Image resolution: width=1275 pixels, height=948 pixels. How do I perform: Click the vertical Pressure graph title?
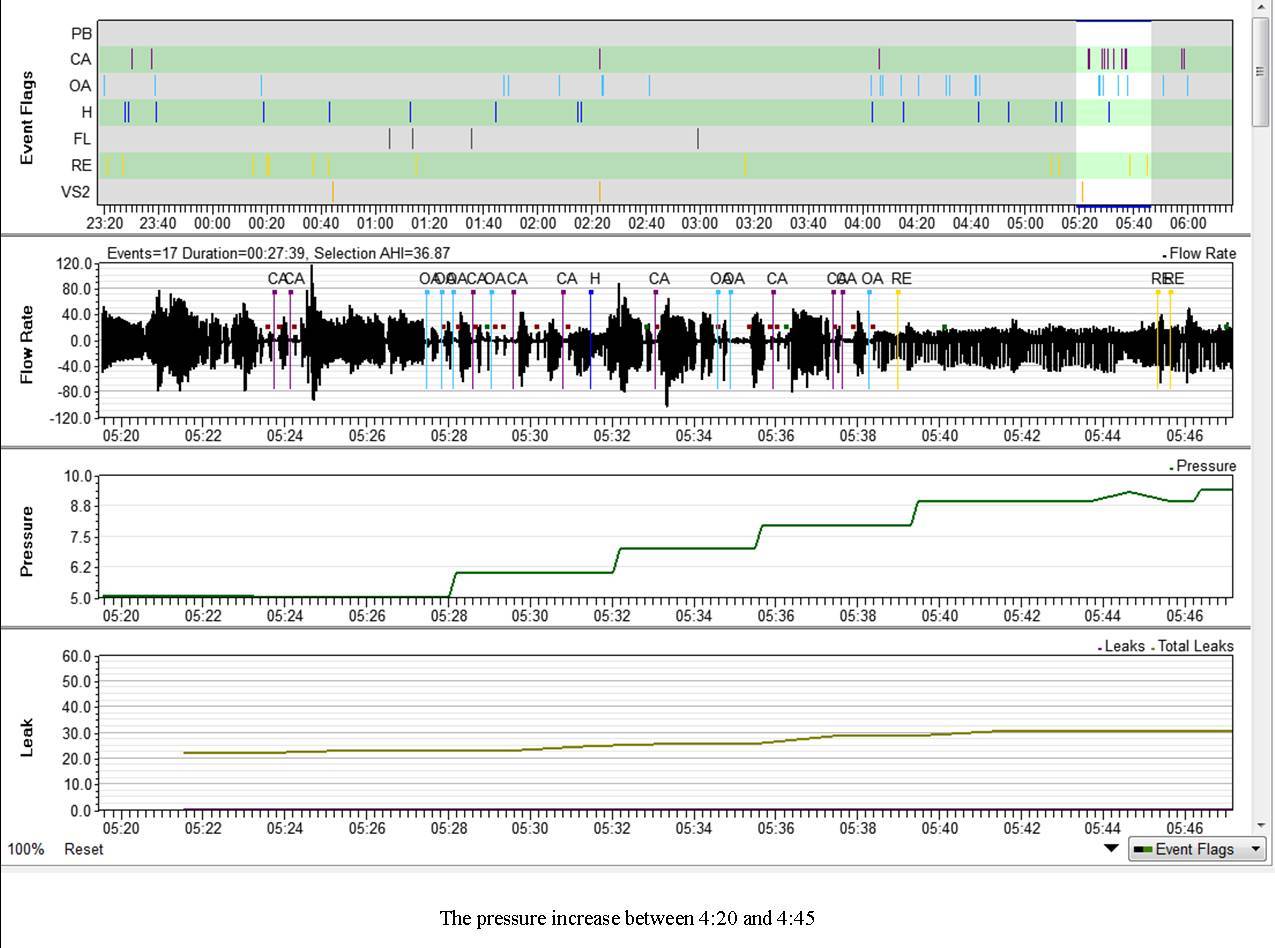[27, 541]
